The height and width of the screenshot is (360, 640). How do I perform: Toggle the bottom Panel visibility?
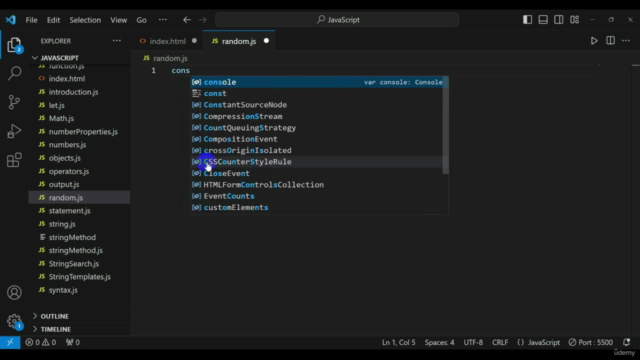pos(543,20)
